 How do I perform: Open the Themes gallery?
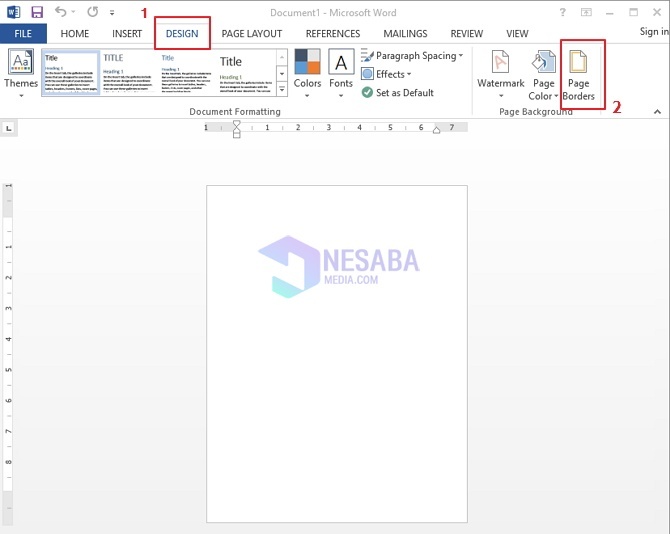tap(21, 73)
